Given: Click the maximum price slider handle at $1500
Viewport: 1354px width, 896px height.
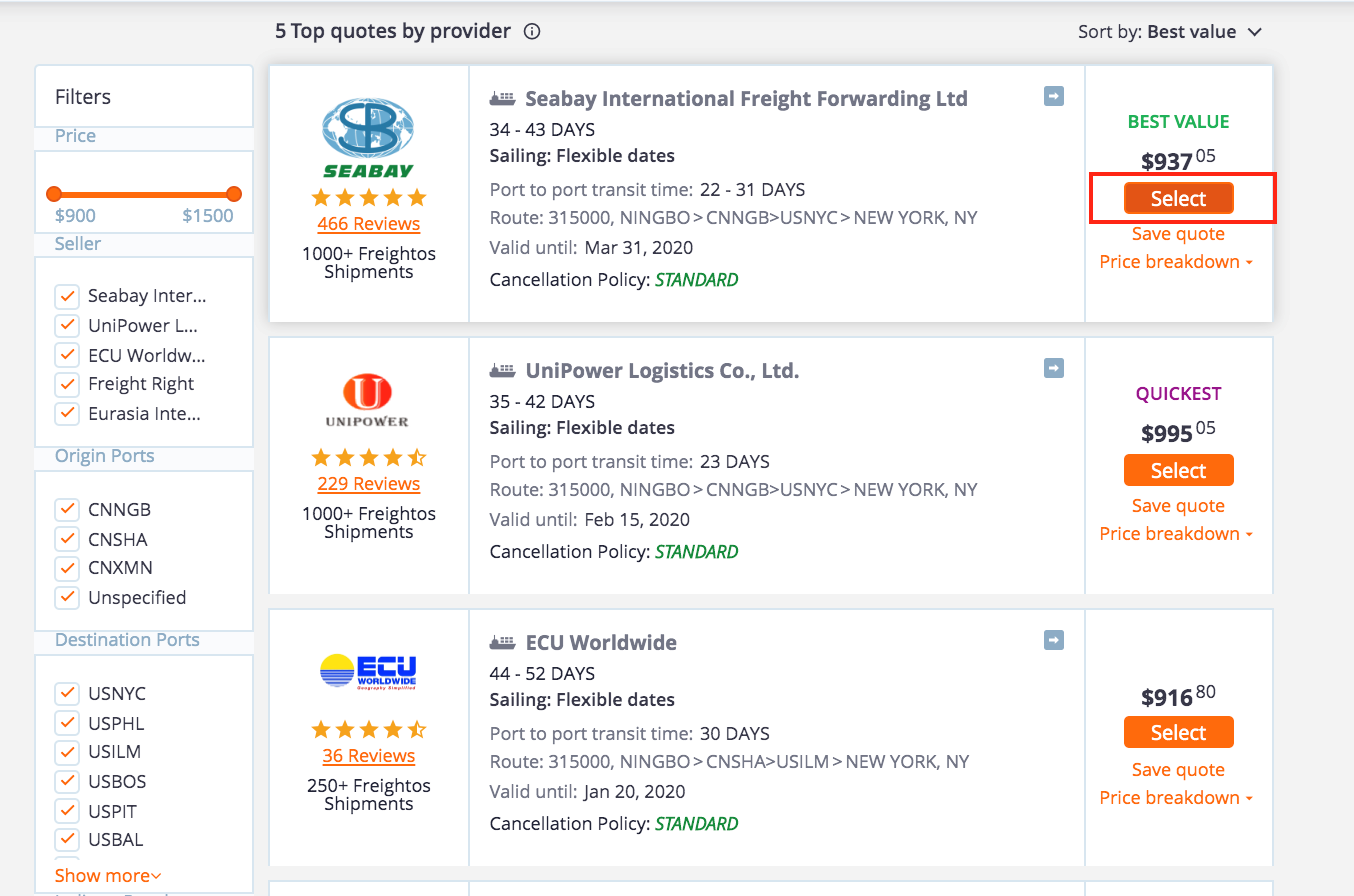Looking at the screenshot, I should (234, 194).
